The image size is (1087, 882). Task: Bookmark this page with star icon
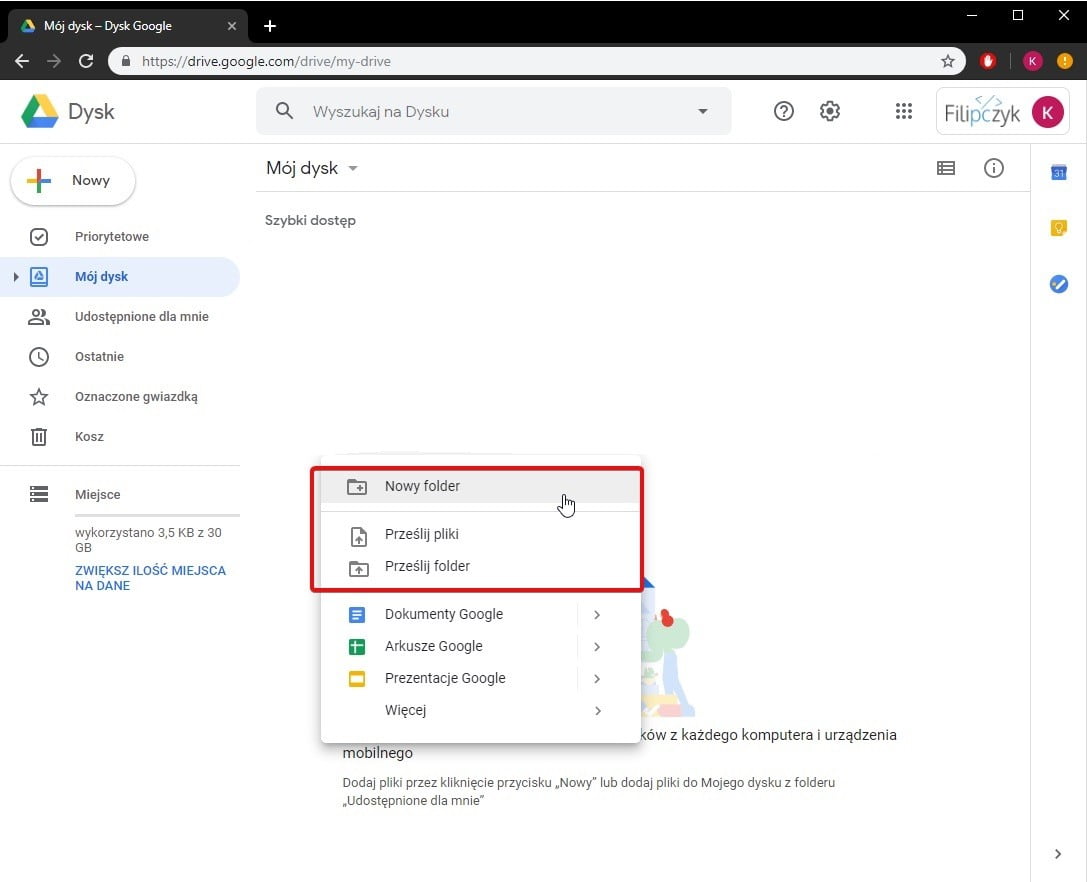point(947,61)
